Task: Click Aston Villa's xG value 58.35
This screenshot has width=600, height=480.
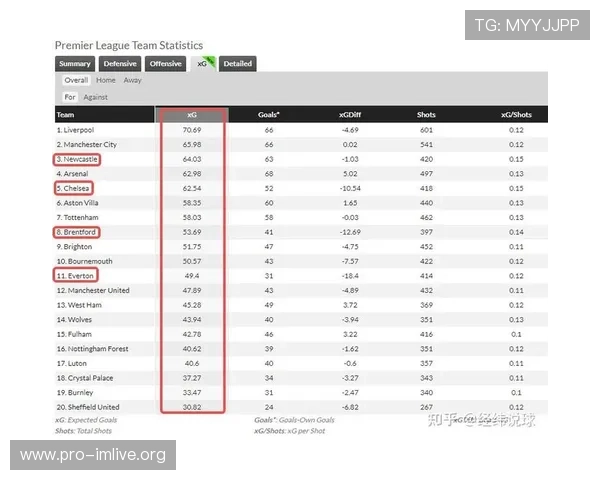Action: [x=192, y=203]
